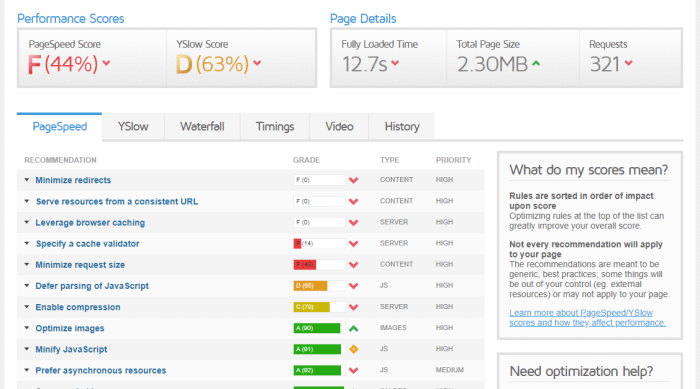Expand the Enable compression disclosure triangle
Screen dimensions: 700x389
[27, 307]
